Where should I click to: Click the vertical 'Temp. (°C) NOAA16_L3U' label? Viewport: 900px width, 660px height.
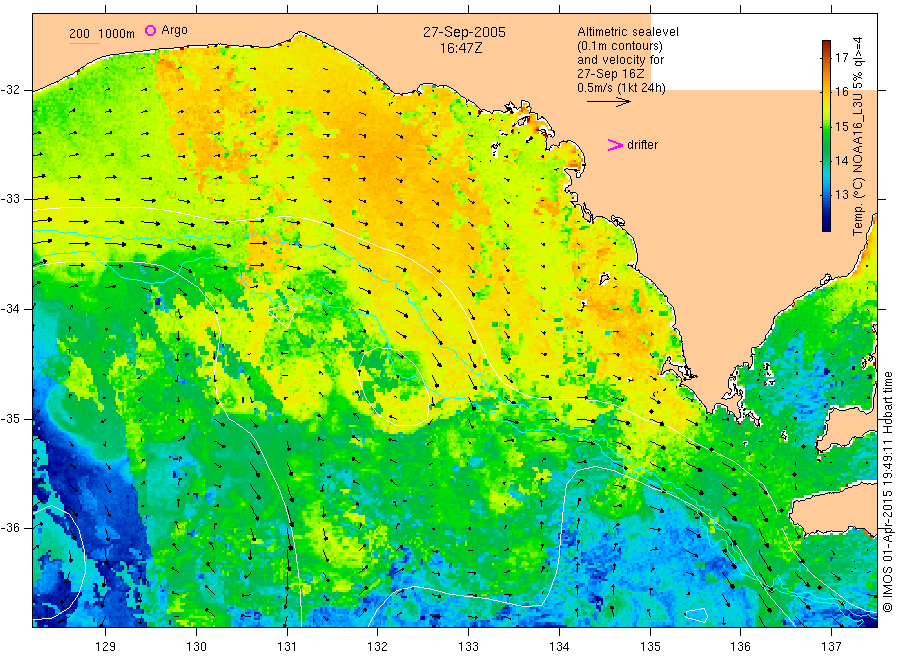tap(858, 136)
